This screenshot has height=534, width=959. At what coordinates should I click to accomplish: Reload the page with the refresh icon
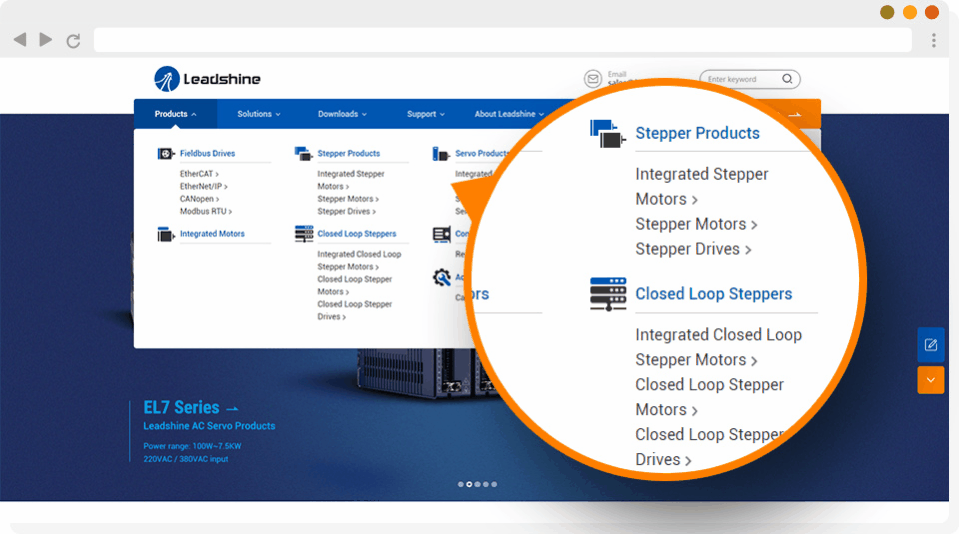coord(73,41)
